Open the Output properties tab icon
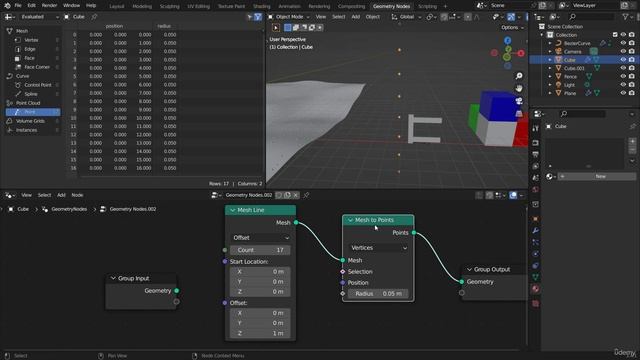The height and width of the screenshot is (360, 640). (x=536, y=154)
